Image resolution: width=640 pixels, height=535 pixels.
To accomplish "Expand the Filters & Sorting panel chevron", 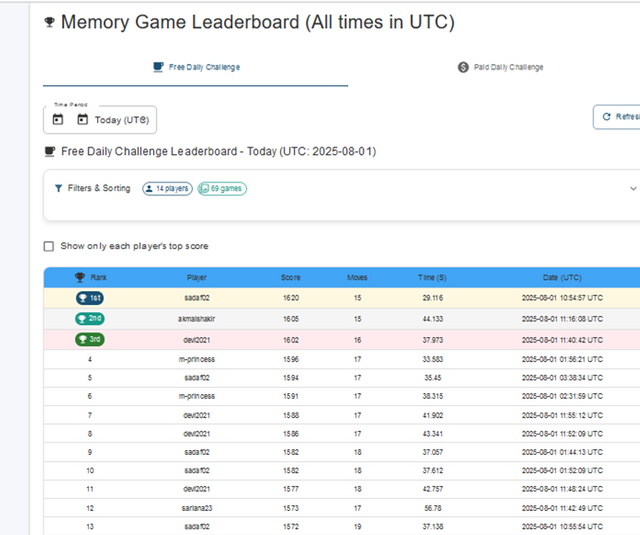I will [633, 189].
